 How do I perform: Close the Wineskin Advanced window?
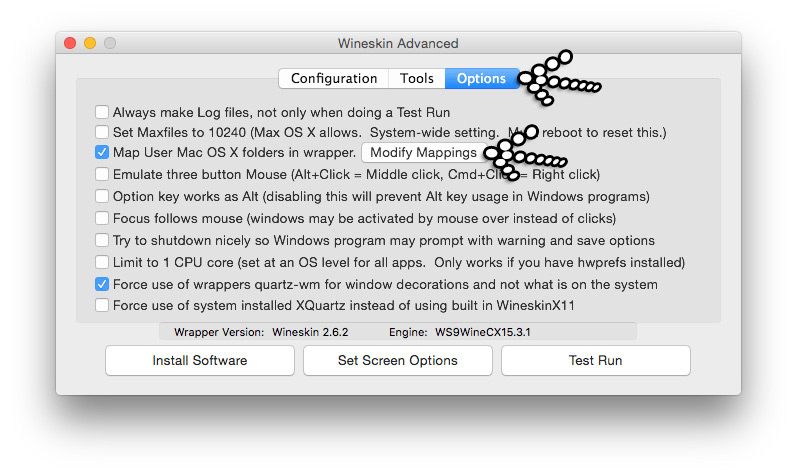(x=70, y=43)
